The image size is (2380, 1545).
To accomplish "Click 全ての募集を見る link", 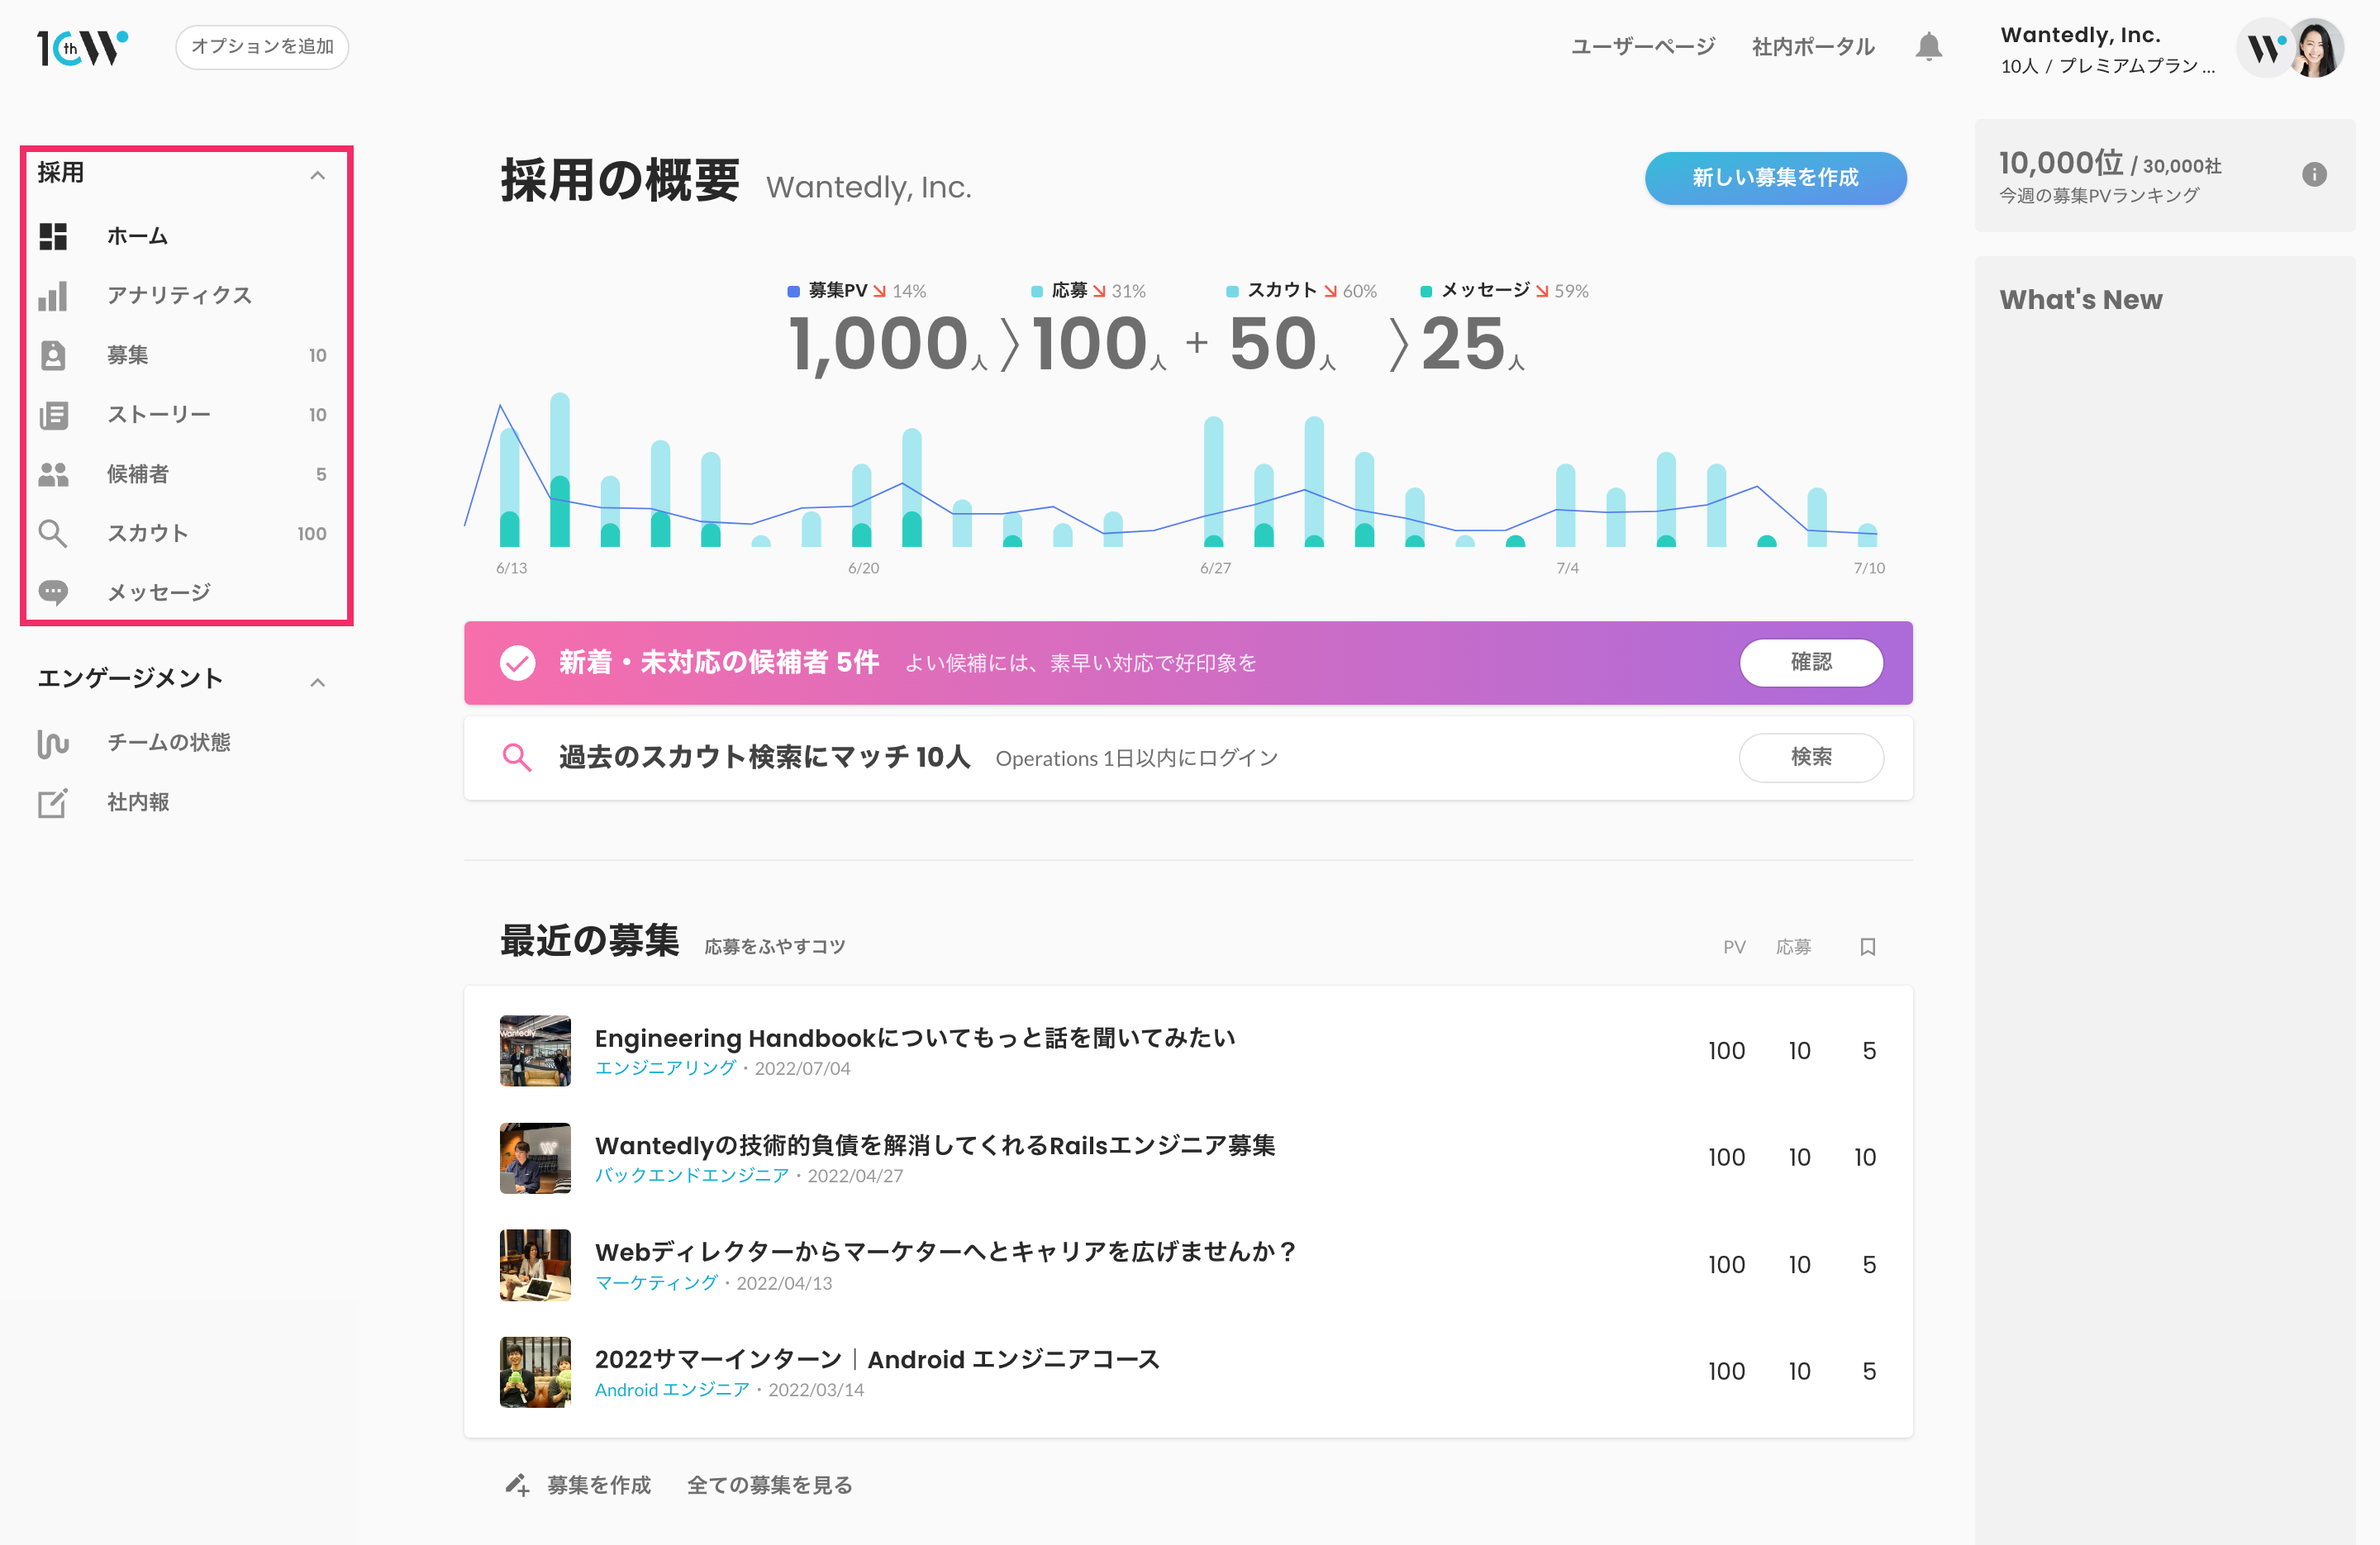I will click(x=770, y=1485).
